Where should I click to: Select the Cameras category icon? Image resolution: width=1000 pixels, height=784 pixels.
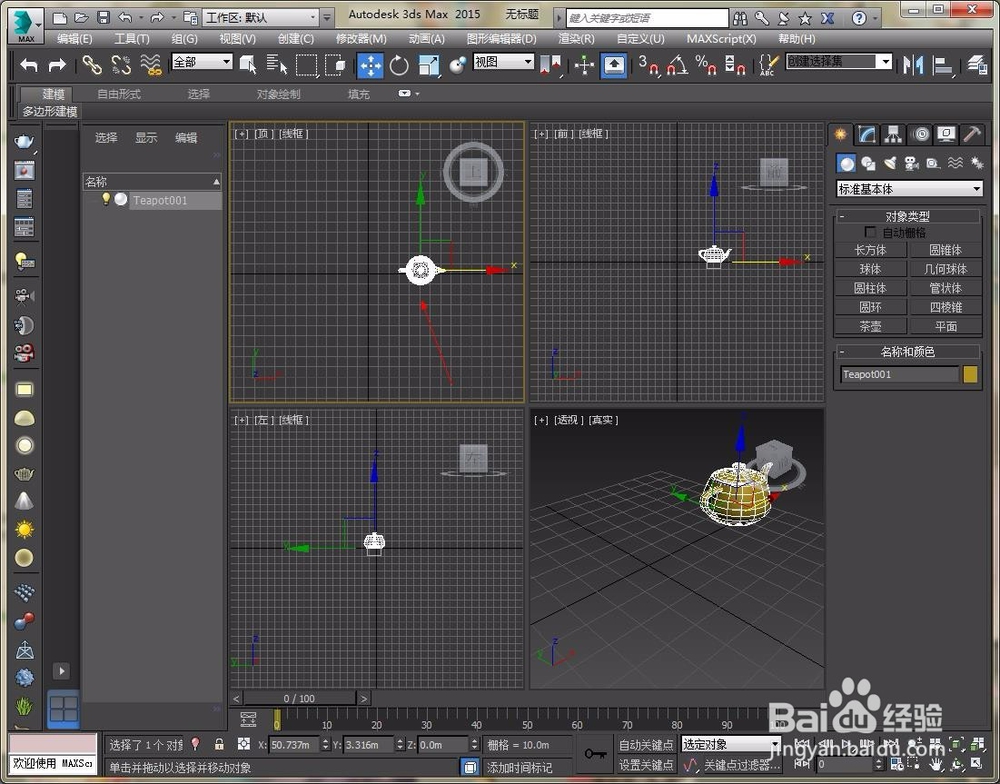pos(911,163)
